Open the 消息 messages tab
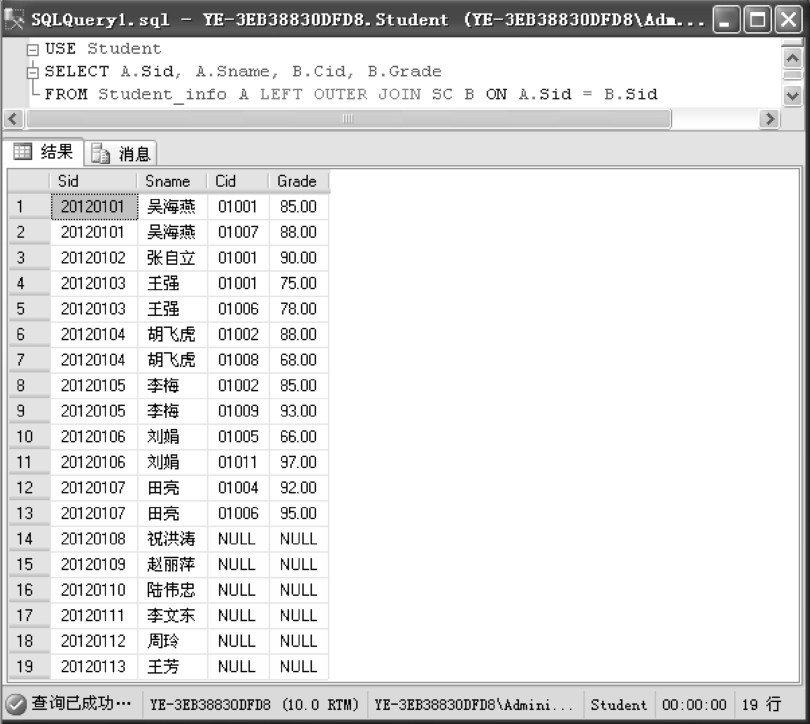The height and width of the screenshot is (724, 810). (120, 153)
